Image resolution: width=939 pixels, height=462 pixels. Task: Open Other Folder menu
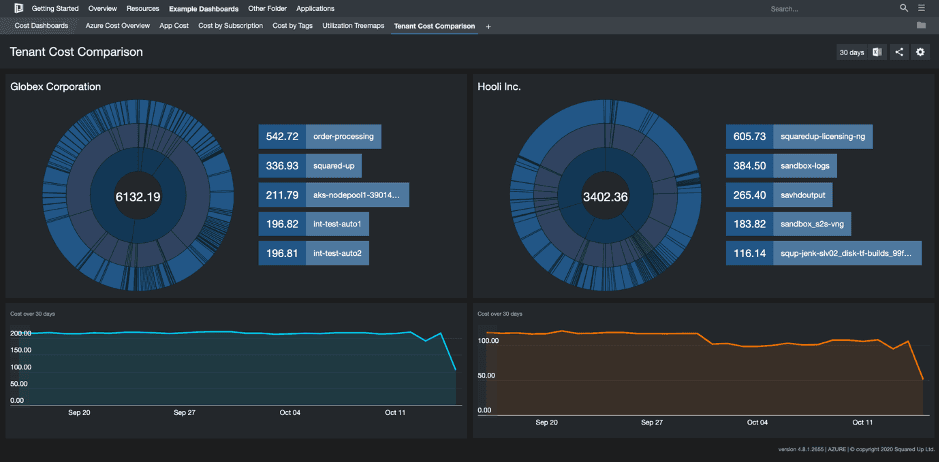267,8
